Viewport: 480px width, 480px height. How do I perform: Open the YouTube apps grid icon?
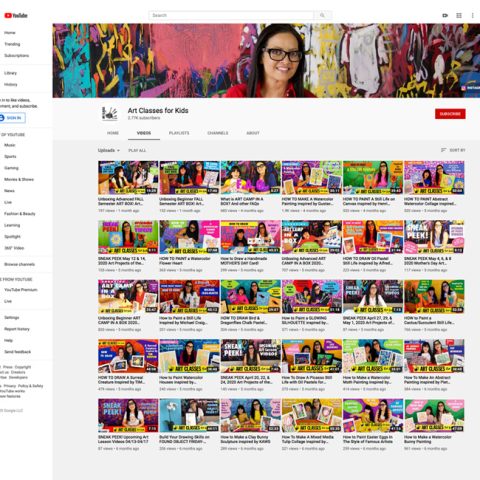(x=459, y=15)
